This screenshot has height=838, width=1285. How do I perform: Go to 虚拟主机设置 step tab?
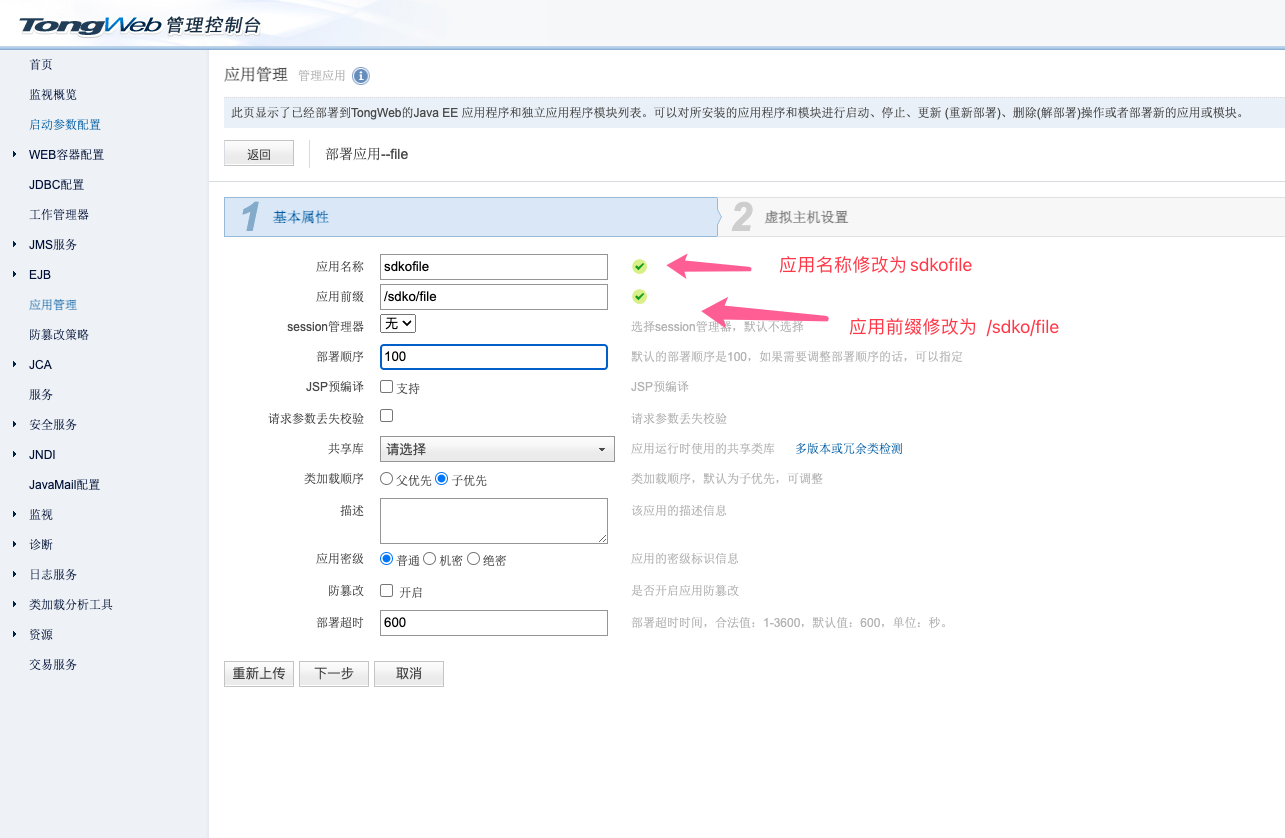805,217
